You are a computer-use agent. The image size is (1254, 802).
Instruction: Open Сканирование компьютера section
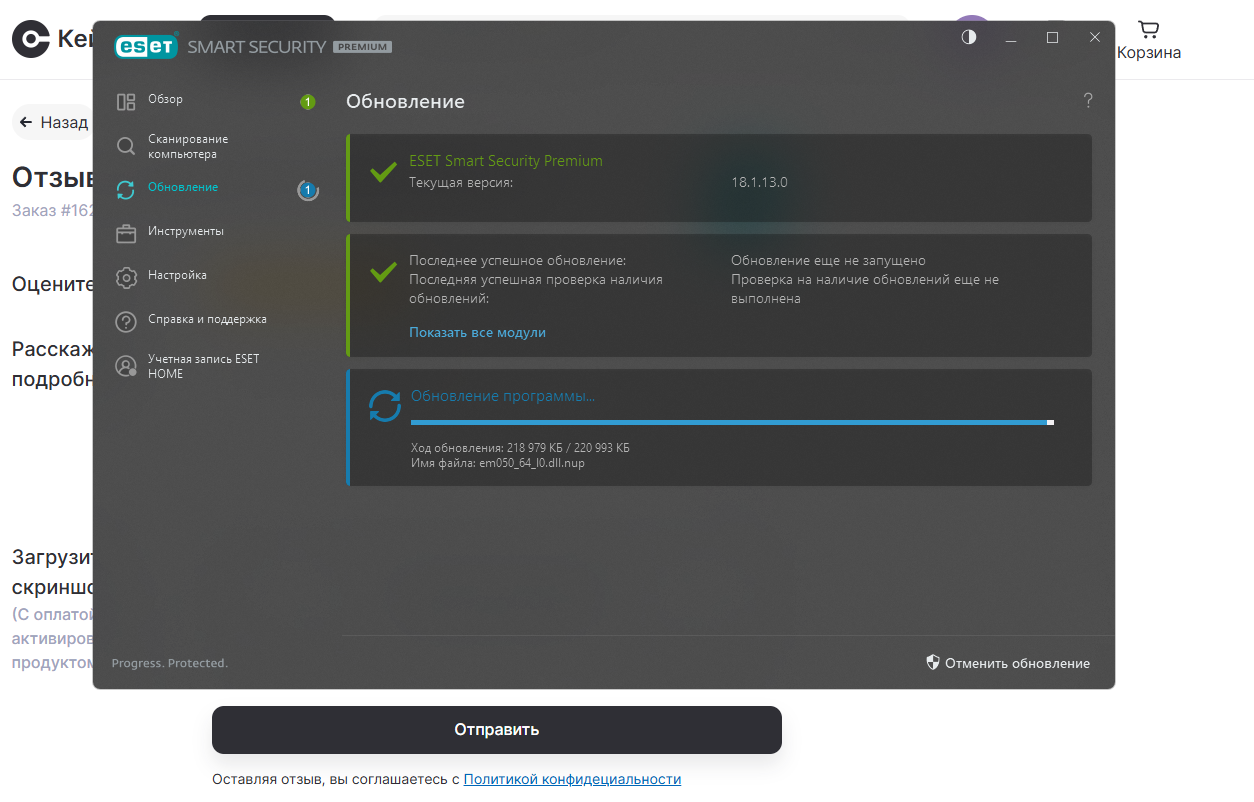coord(188,146)
